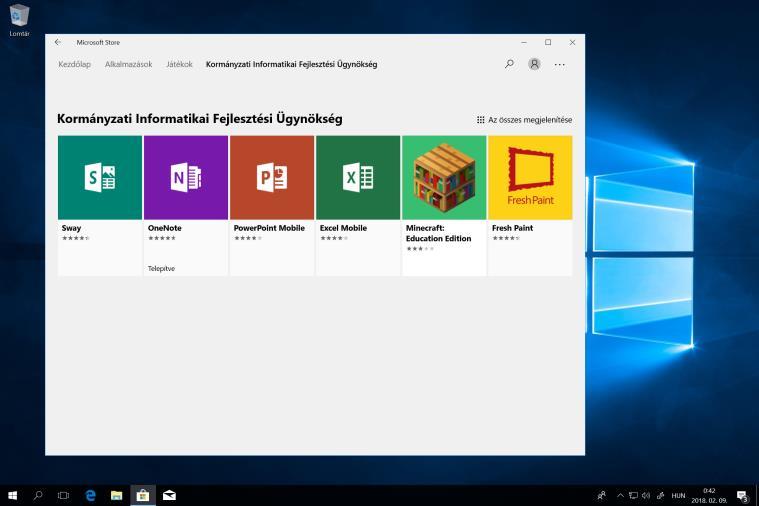Switch to the Alkalmazások tab

128,64
